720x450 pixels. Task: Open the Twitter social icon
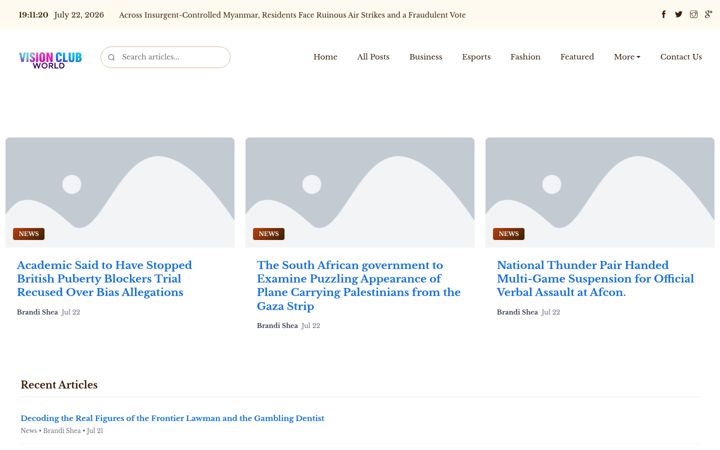[678, 14]
